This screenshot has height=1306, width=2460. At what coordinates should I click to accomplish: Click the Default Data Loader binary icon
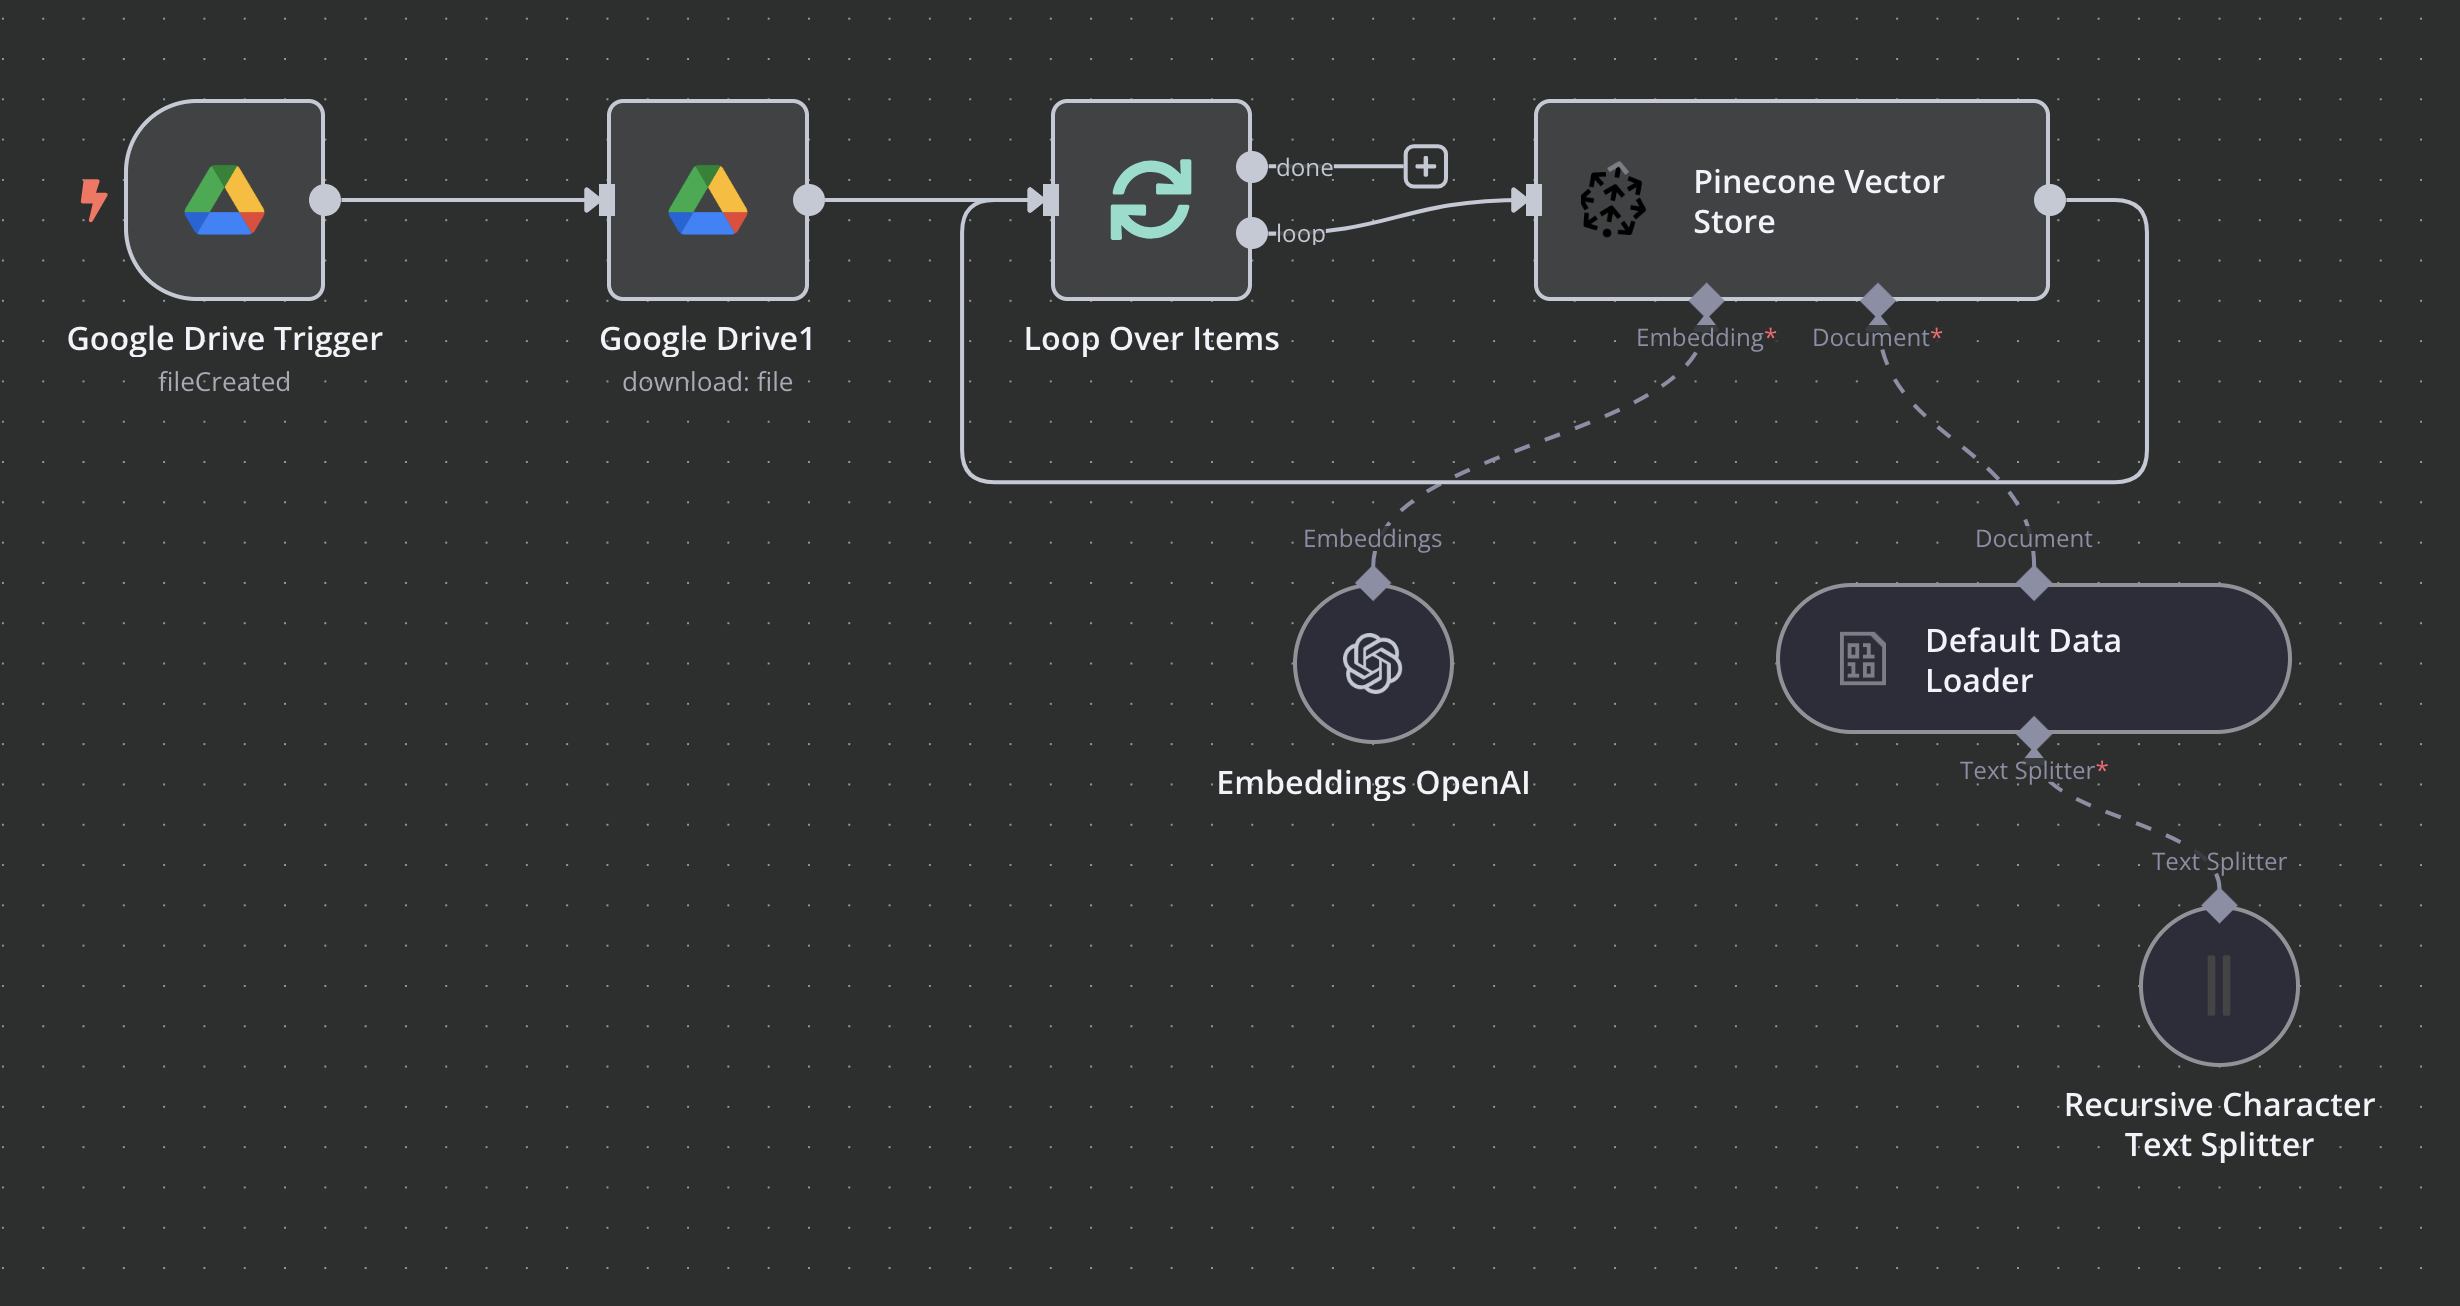1862,659
